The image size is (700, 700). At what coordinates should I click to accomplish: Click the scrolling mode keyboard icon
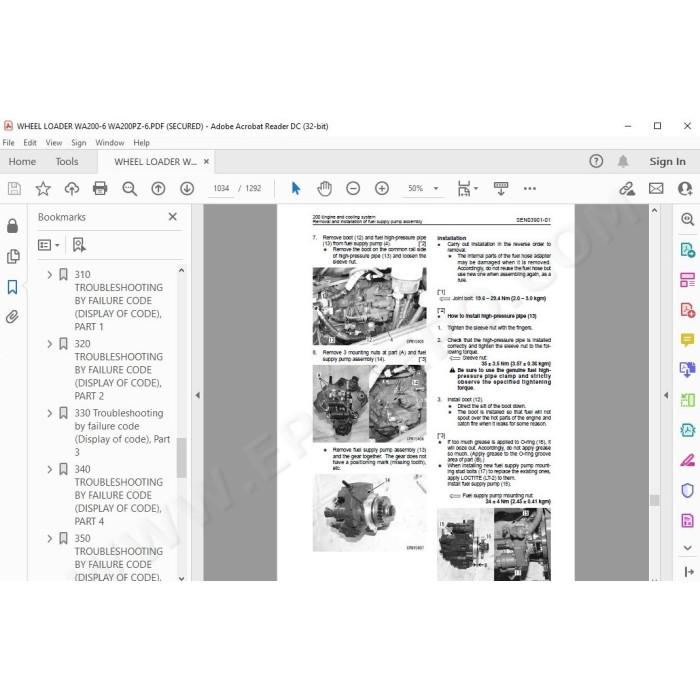tap(500, 188)
